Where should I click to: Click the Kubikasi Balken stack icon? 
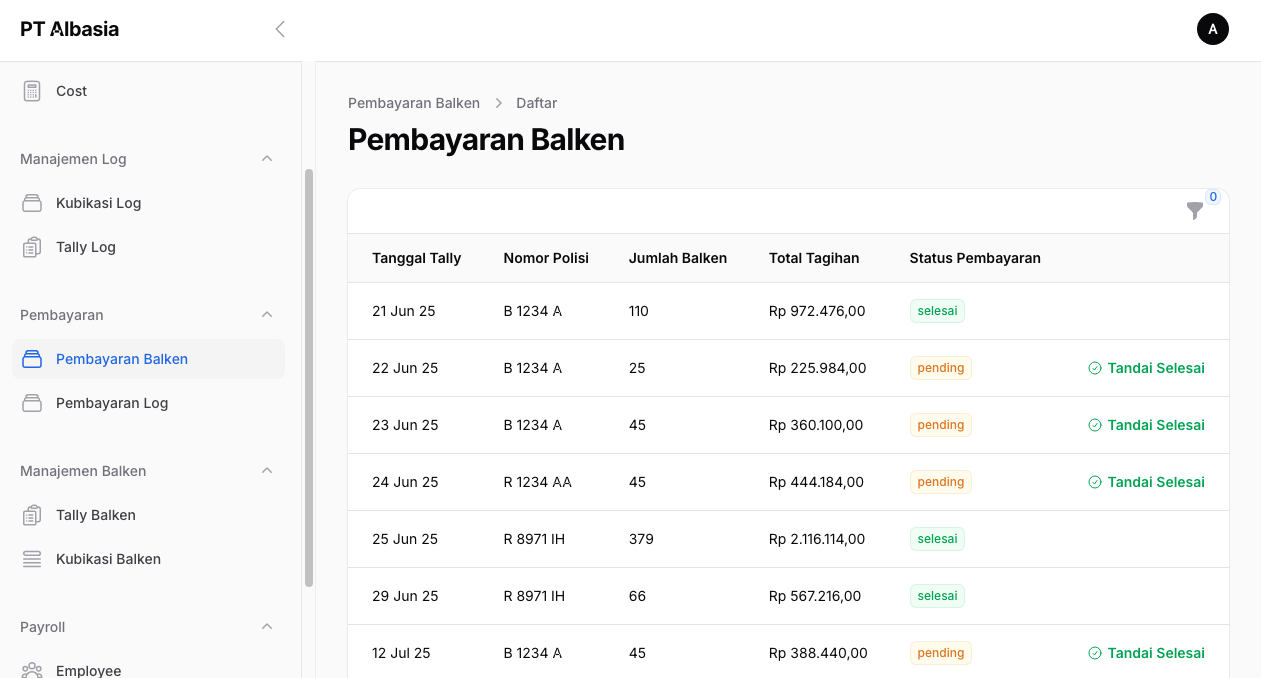point(32,559)
